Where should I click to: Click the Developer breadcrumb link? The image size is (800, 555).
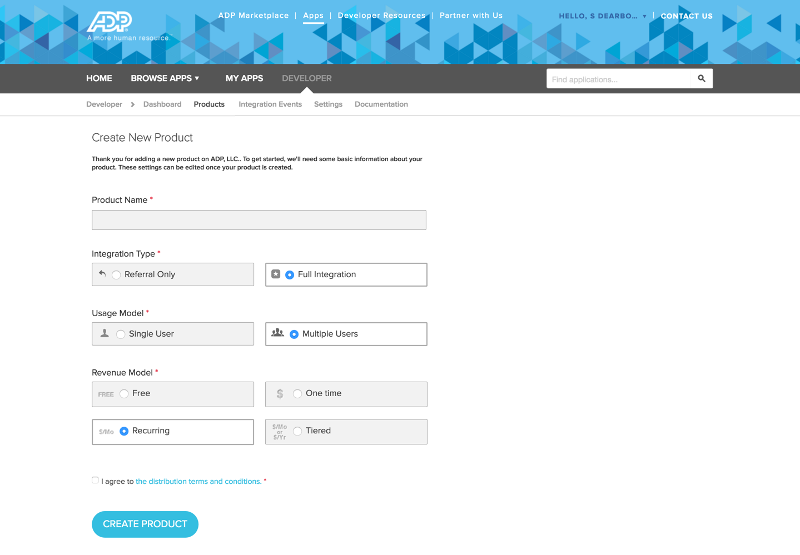click(104, 105)
